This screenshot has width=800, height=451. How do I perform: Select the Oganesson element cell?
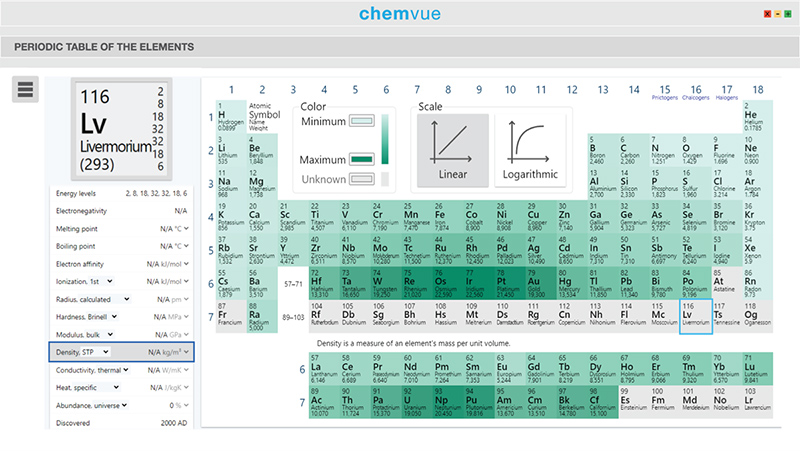pyautogui.click(x=758, y=317)
